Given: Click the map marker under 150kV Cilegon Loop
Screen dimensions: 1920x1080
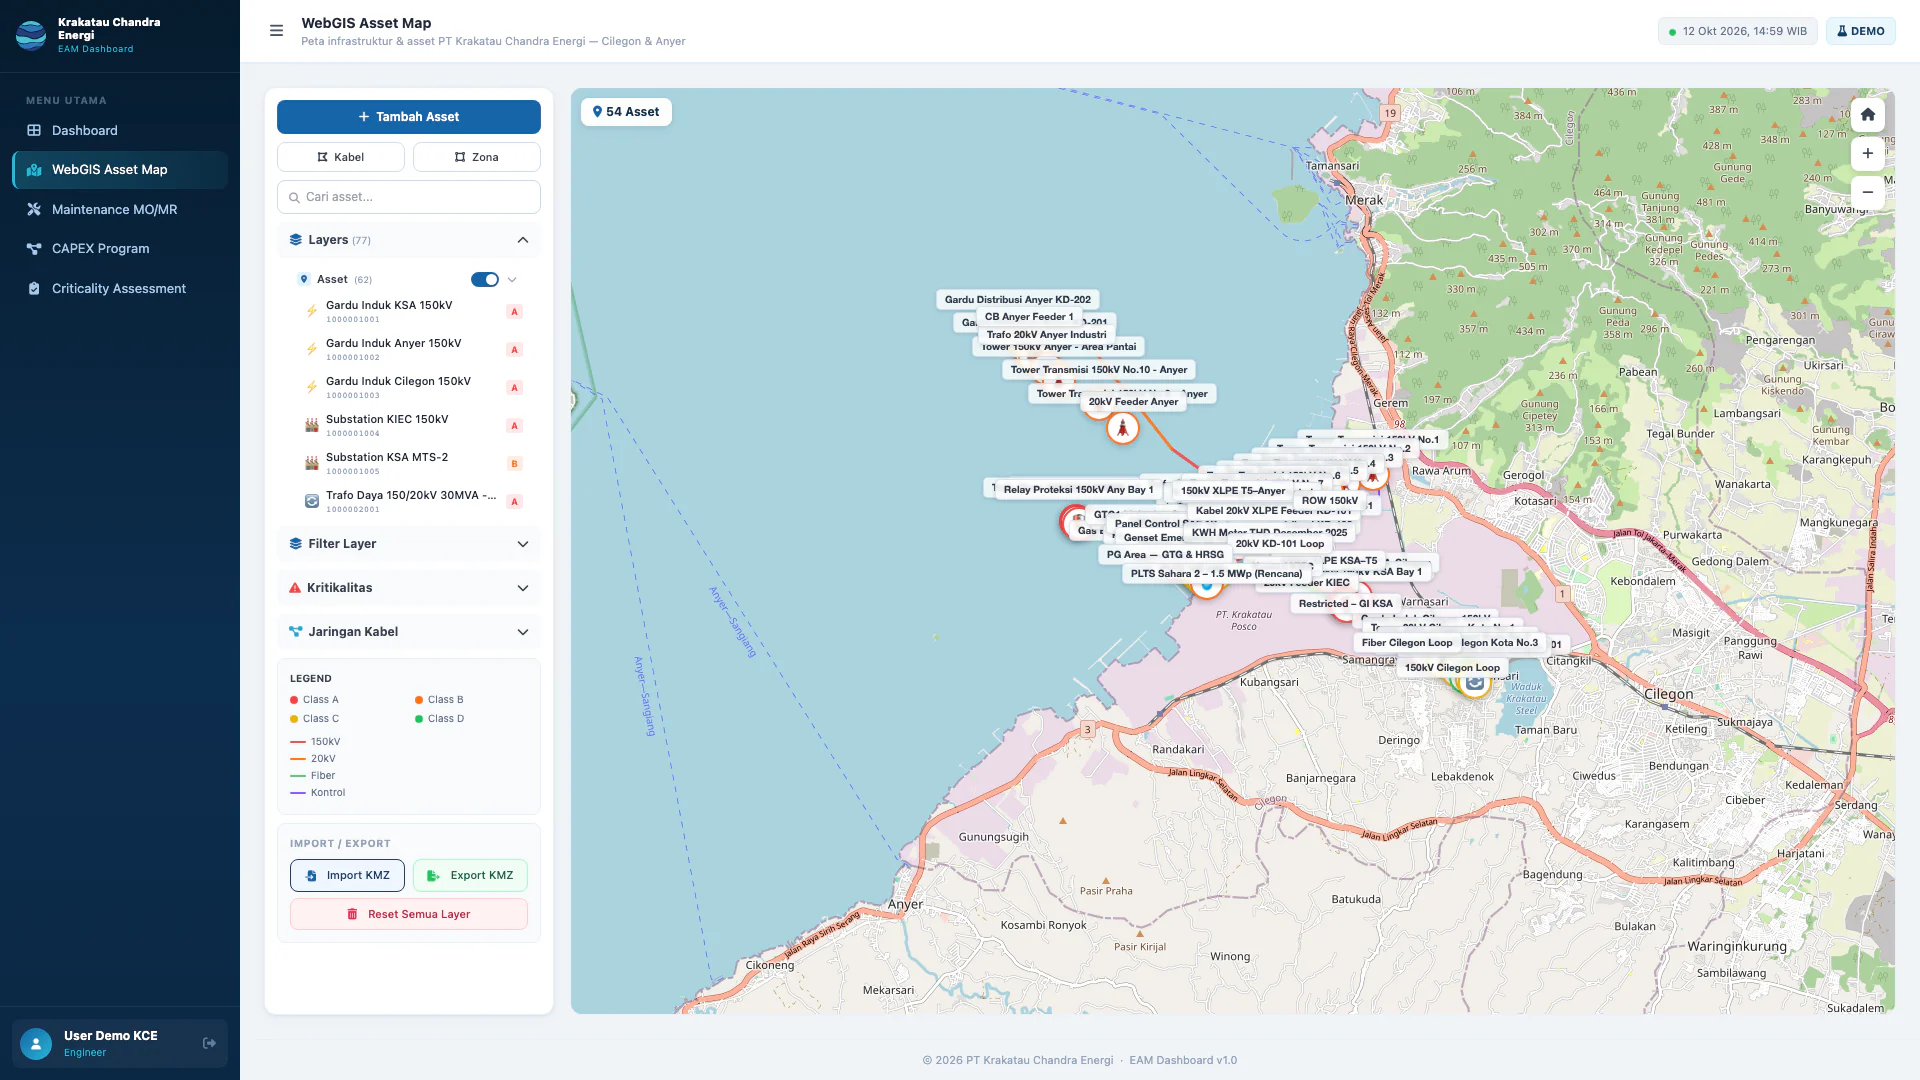Looking at the screenshot, I should tap(1475, 683).
